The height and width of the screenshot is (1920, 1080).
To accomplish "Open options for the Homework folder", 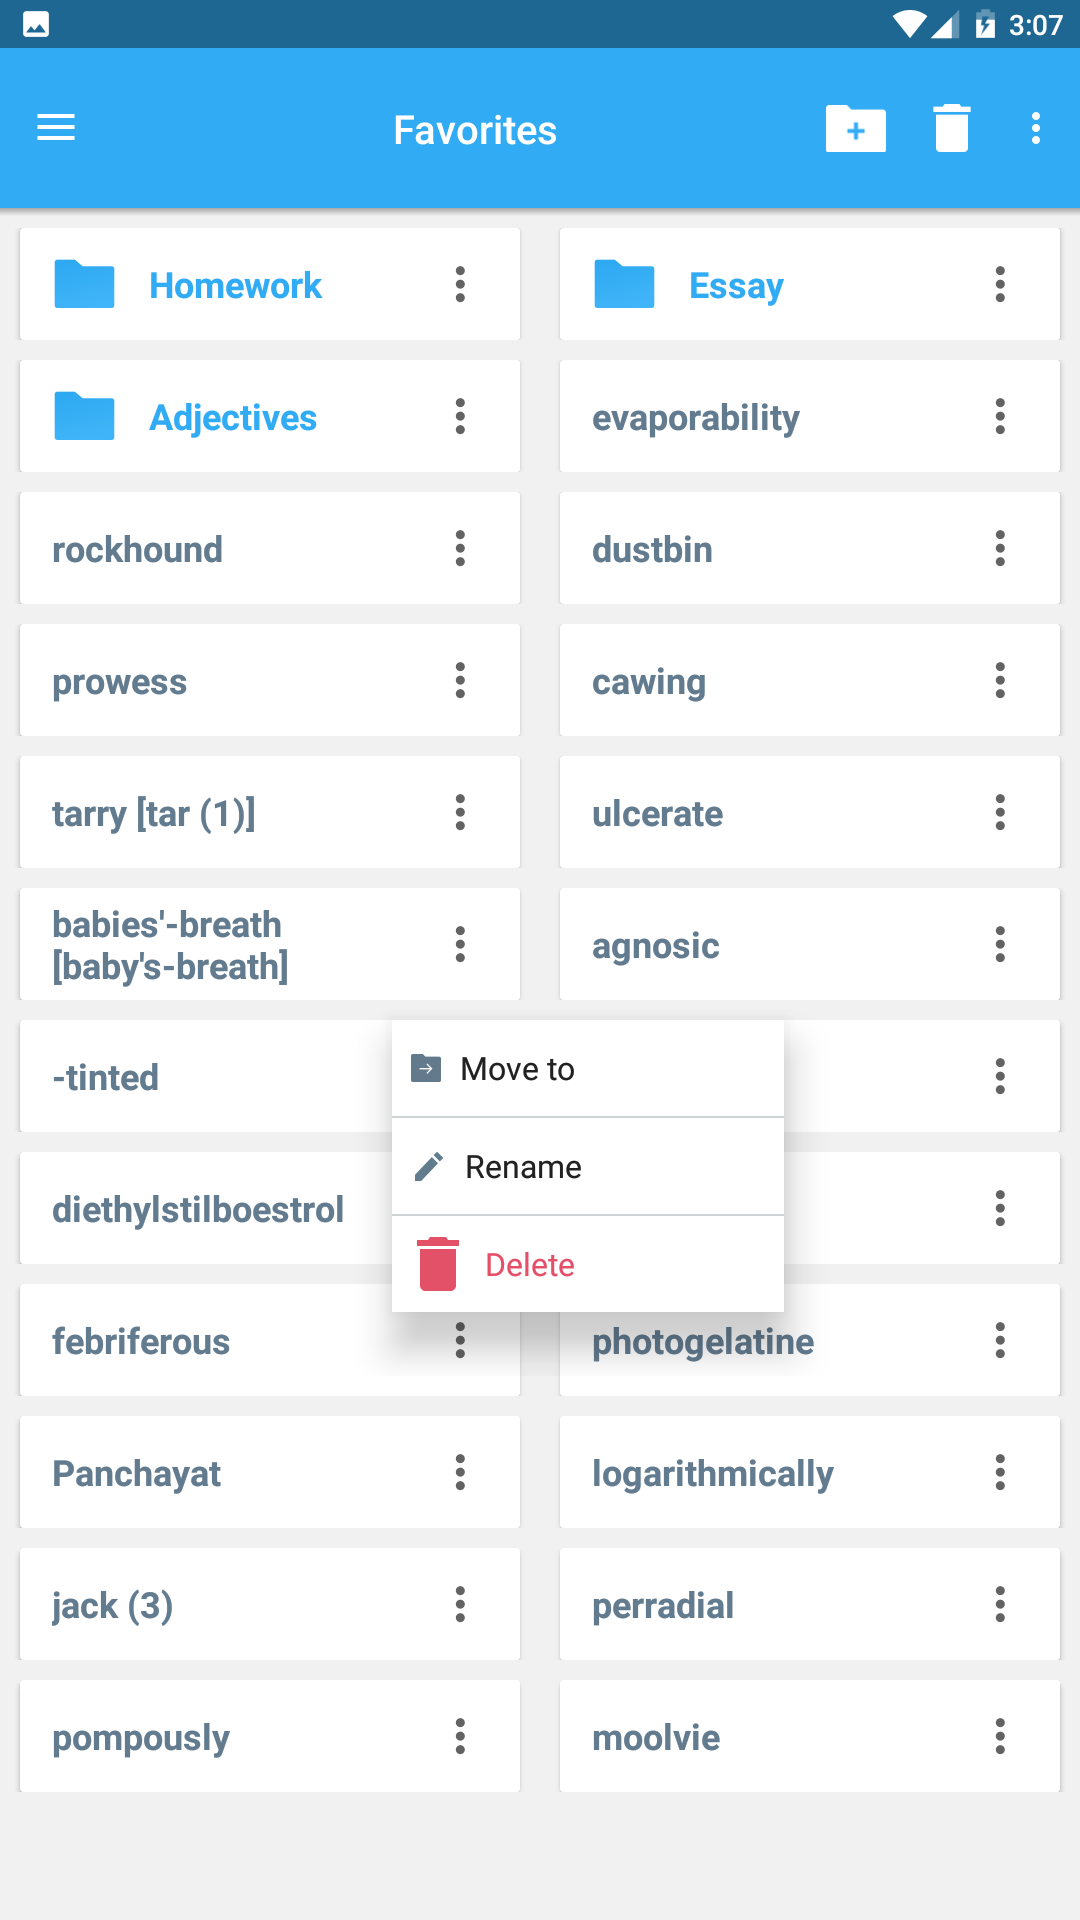I will pyautogui.click(x=460, y=285).
